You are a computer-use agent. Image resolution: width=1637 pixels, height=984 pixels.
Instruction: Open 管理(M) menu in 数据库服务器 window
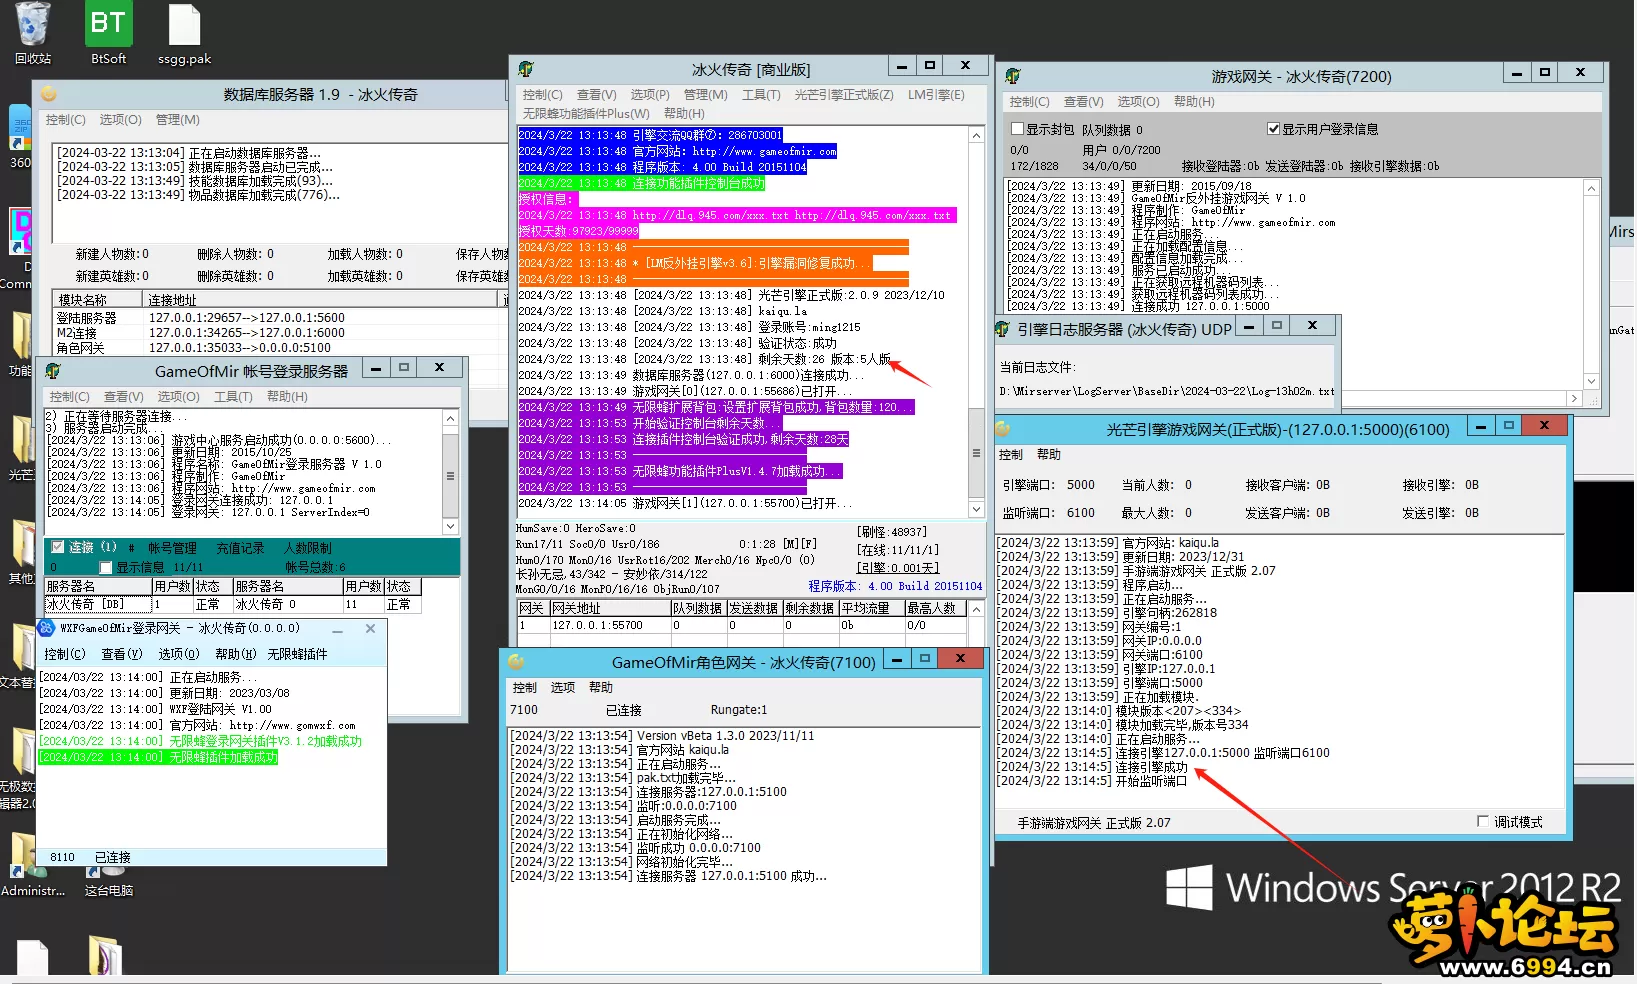[x=177, y=119]
